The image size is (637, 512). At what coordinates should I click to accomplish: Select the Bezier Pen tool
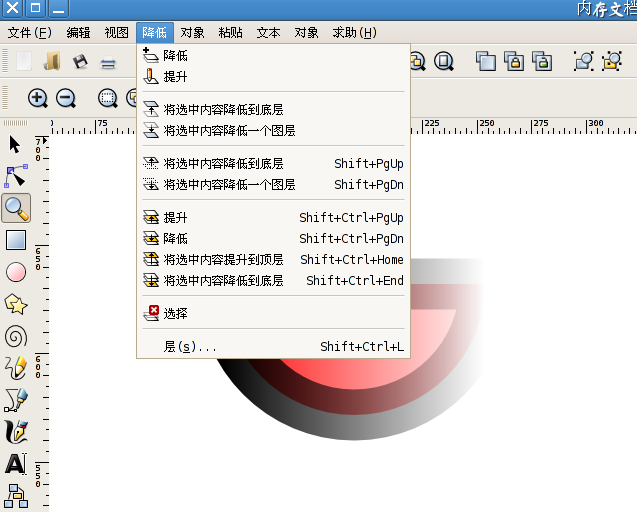tap(16, 400)
